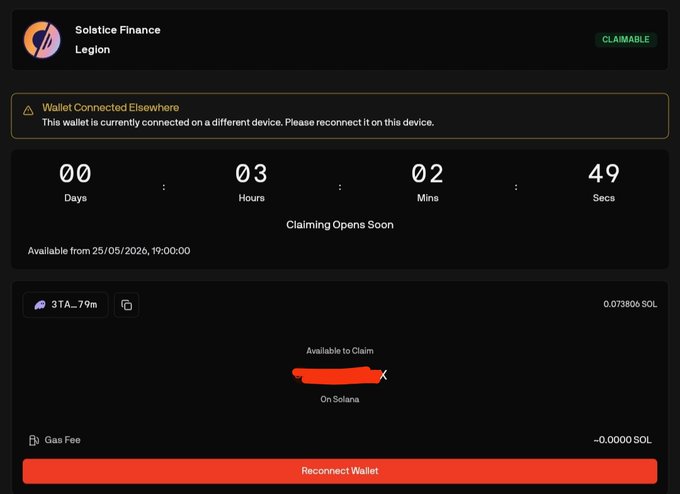Click the 'Available to Claim' label
Screen dimensions: 680x494
[340, 351]
